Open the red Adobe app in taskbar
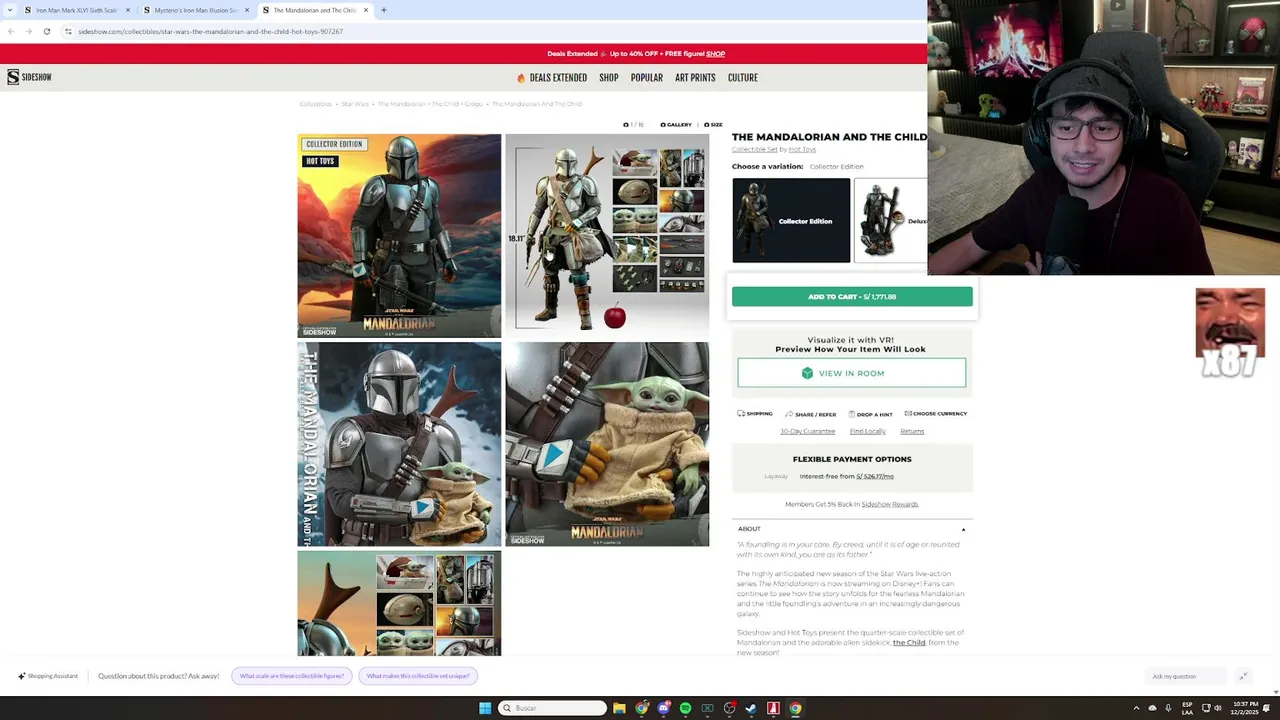The image size is (1280, 720). click(x=773, y=708)
